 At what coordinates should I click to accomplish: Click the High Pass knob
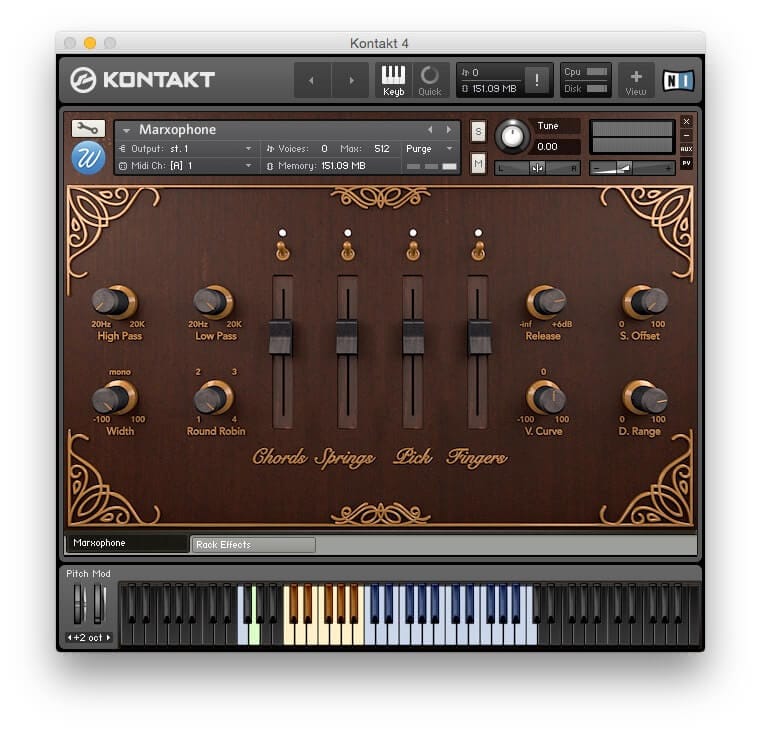tap(114, 302)
